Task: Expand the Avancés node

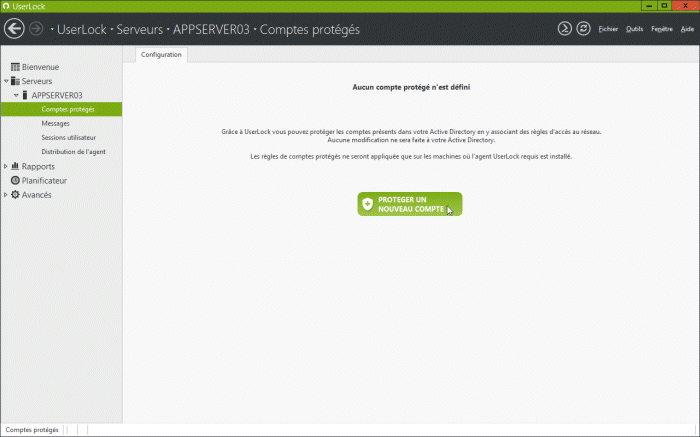Action: pos(6,195)
